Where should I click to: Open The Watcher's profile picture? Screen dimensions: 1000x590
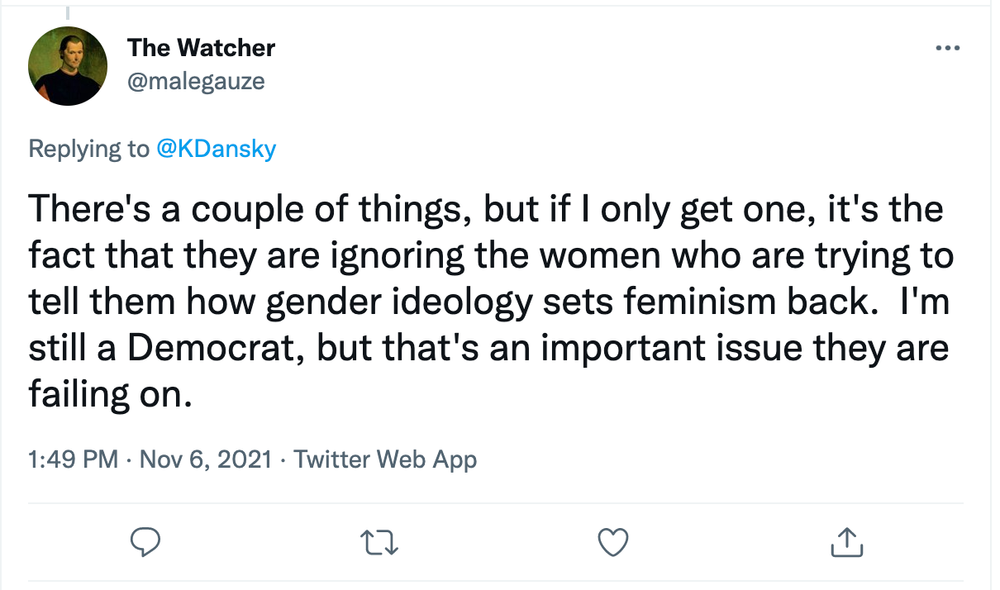(69, 65)
